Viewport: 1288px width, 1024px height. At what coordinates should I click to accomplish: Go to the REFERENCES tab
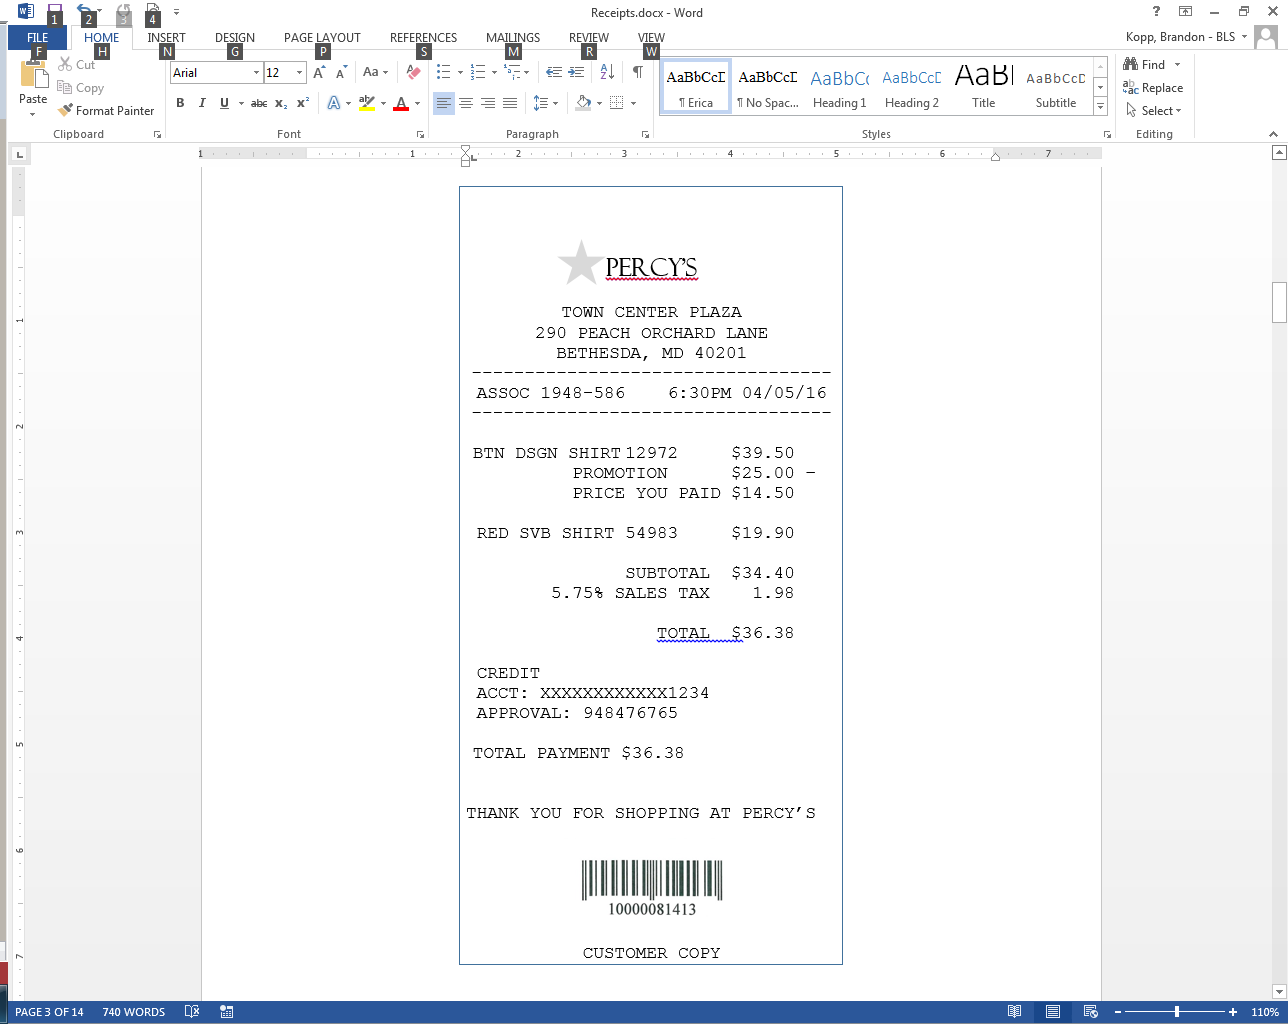pyautogui.click(x=423, y=38)
